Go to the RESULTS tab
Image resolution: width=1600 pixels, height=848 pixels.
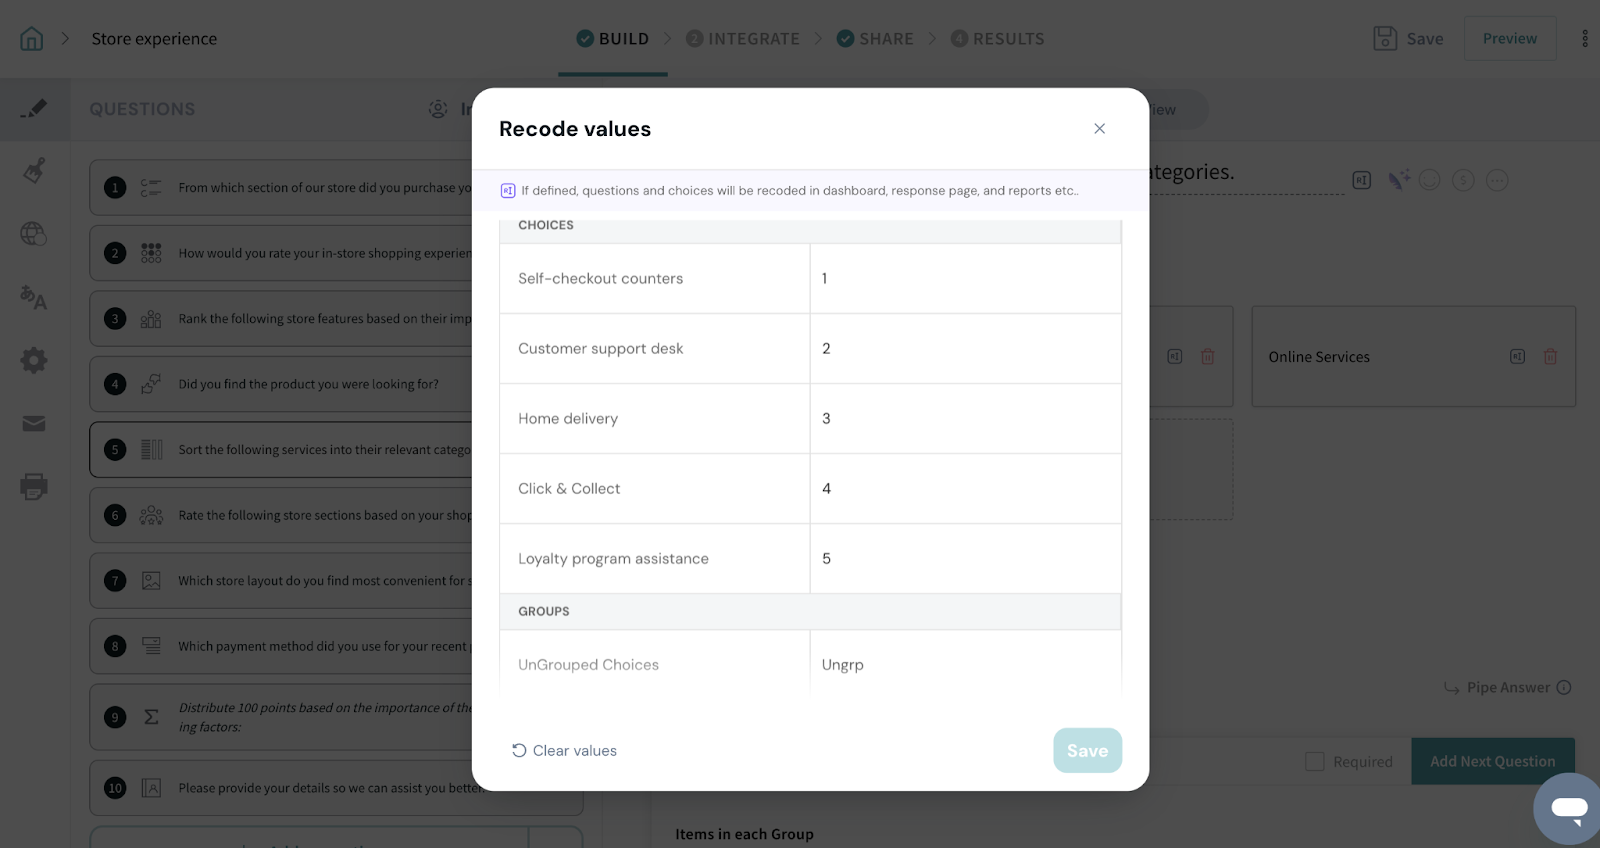(997, 39)
